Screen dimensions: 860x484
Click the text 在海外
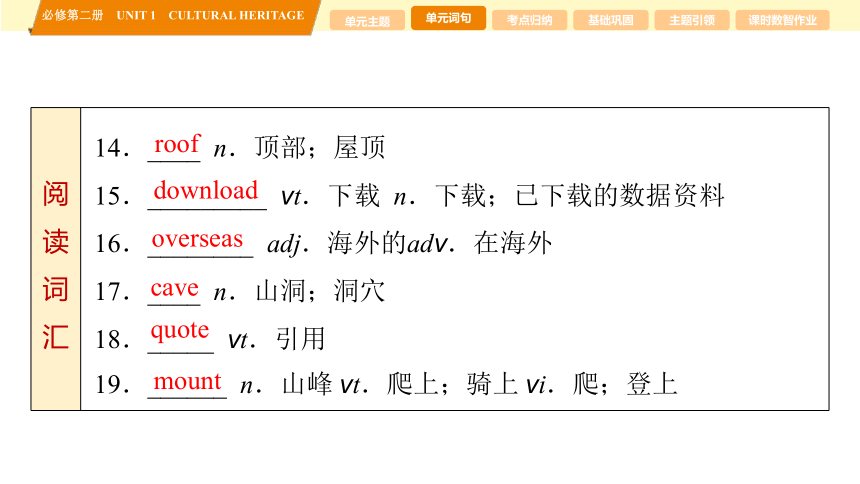[x=513, y=243]
